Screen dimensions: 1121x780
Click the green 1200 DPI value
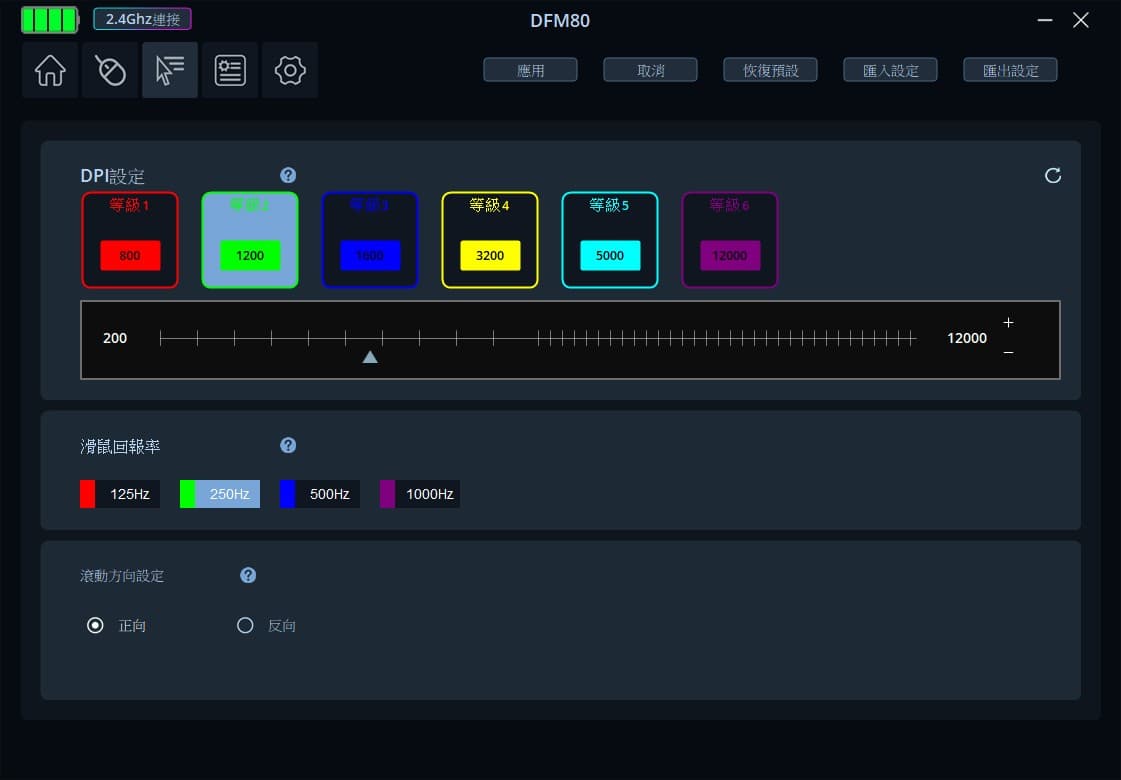click(250, 255)
